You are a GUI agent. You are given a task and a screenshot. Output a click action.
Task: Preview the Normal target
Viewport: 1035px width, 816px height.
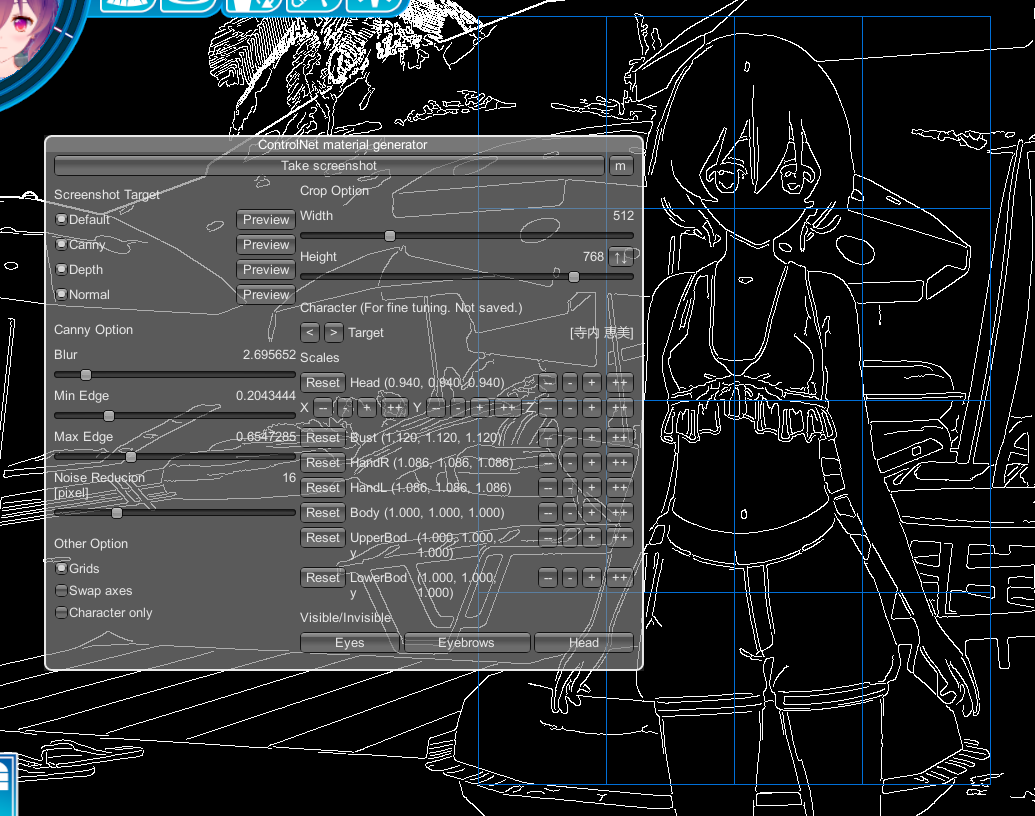coord(266,294)
